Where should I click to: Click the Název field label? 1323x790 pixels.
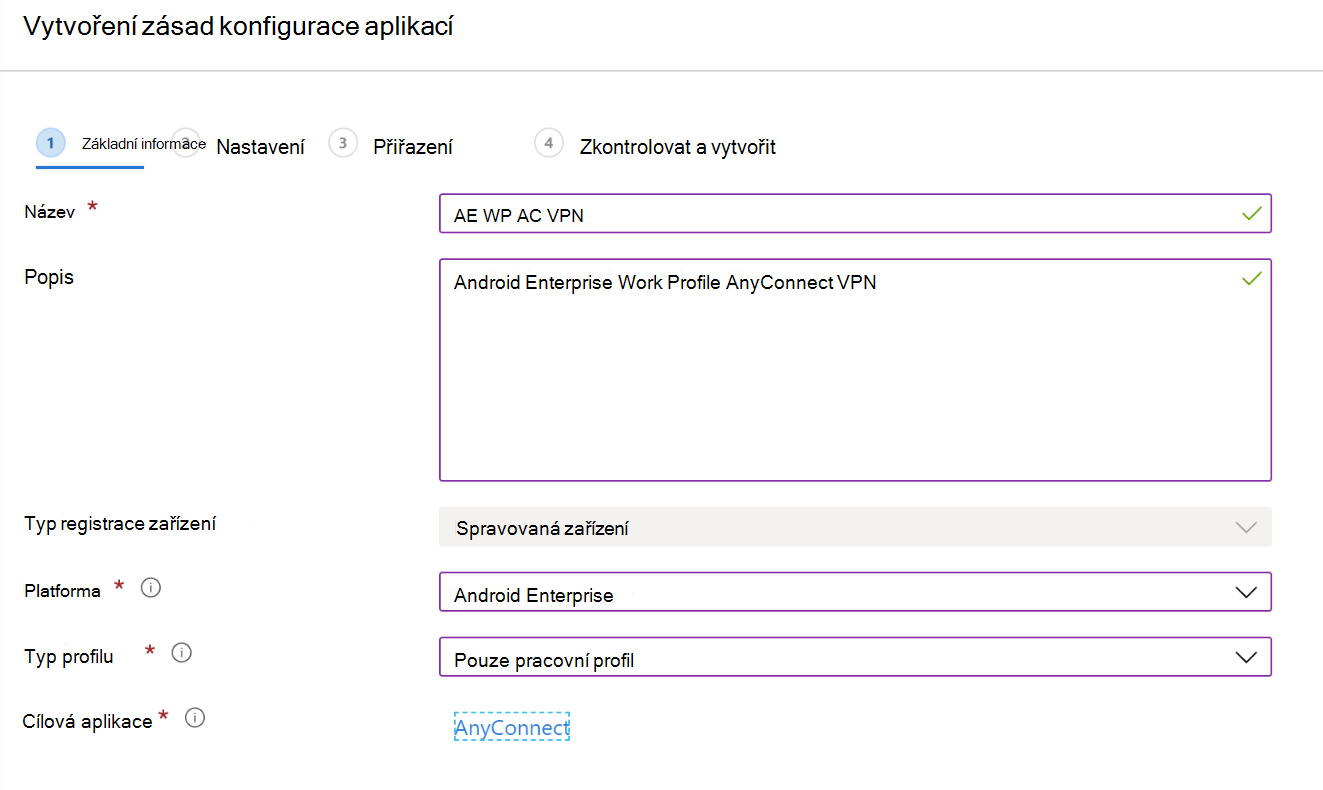click(50, 212)
